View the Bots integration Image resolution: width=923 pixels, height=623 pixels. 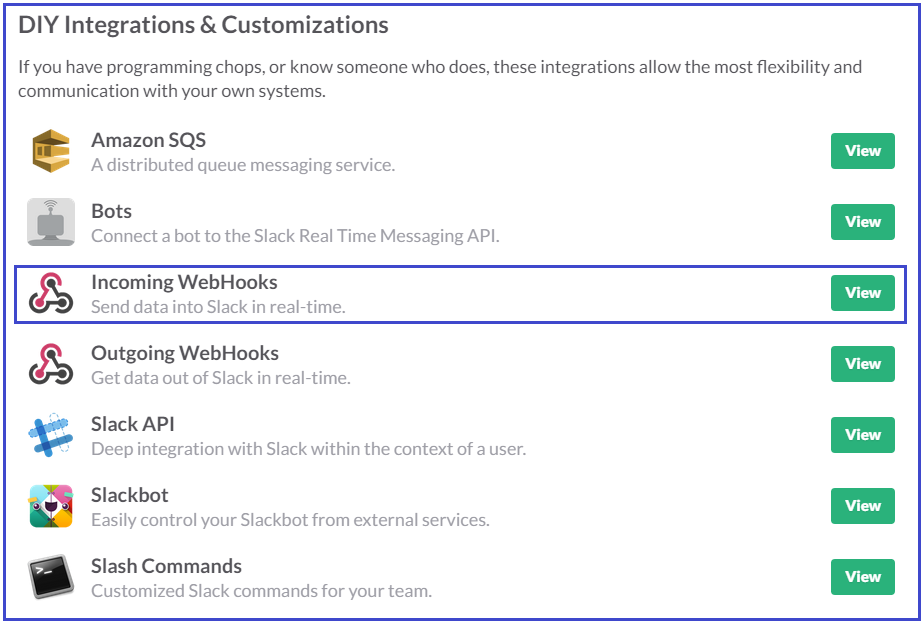[x=862, y=222]
